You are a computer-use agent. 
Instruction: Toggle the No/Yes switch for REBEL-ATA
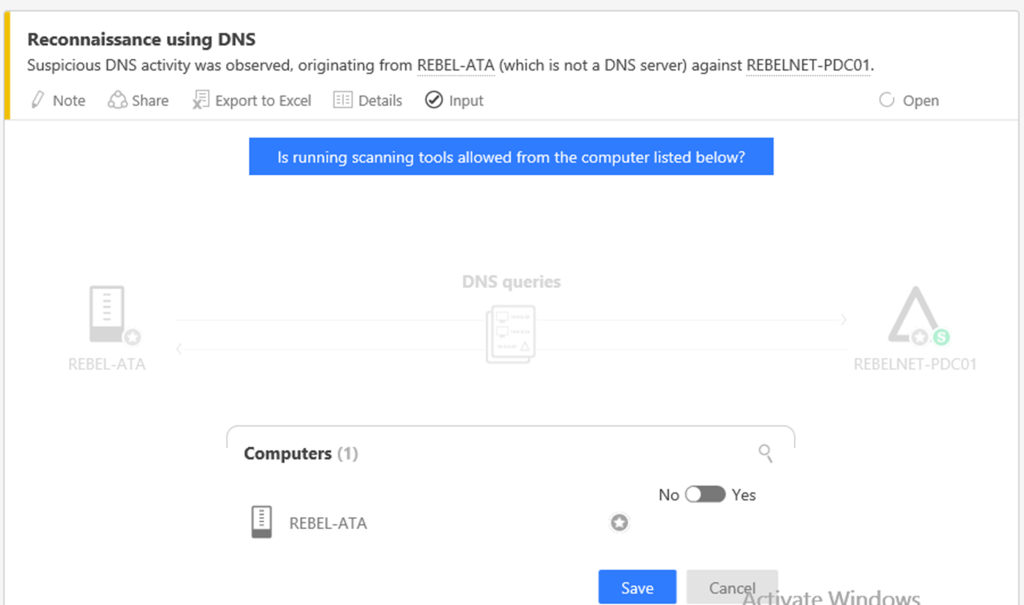[705, 495]
